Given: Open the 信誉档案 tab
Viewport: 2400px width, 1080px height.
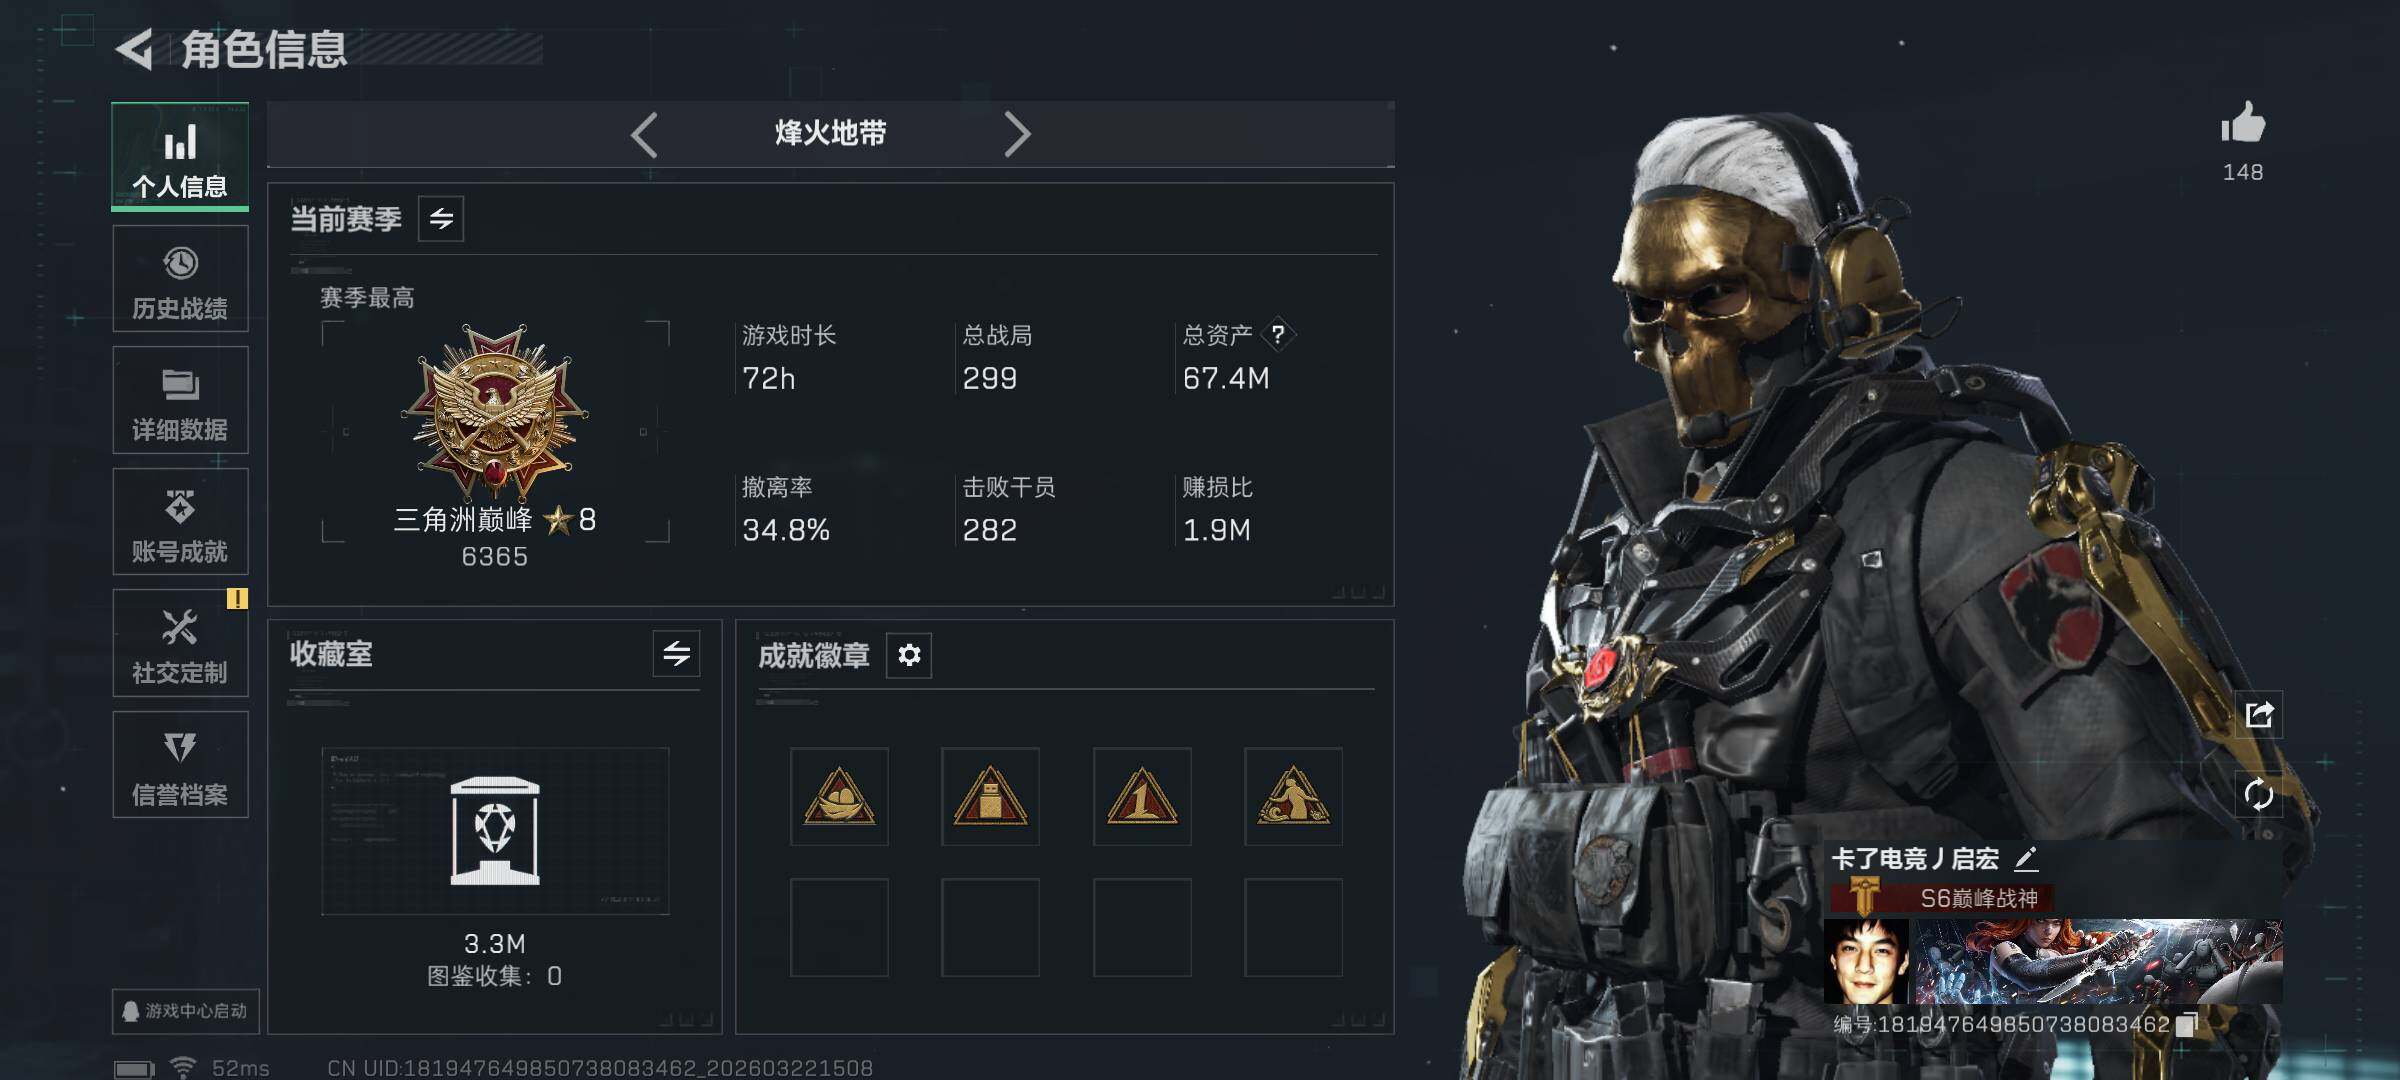Looking at the screenshot, I should point(180,765).
